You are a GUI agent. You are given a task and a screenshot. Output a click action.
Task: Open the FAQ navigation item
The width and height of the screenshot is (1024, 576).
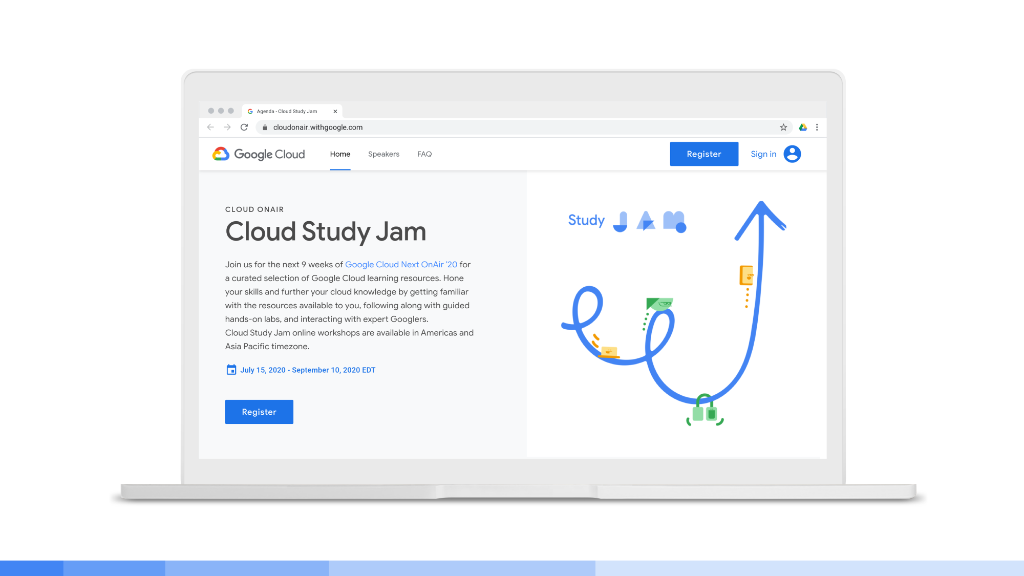click(x=424, y=154)
